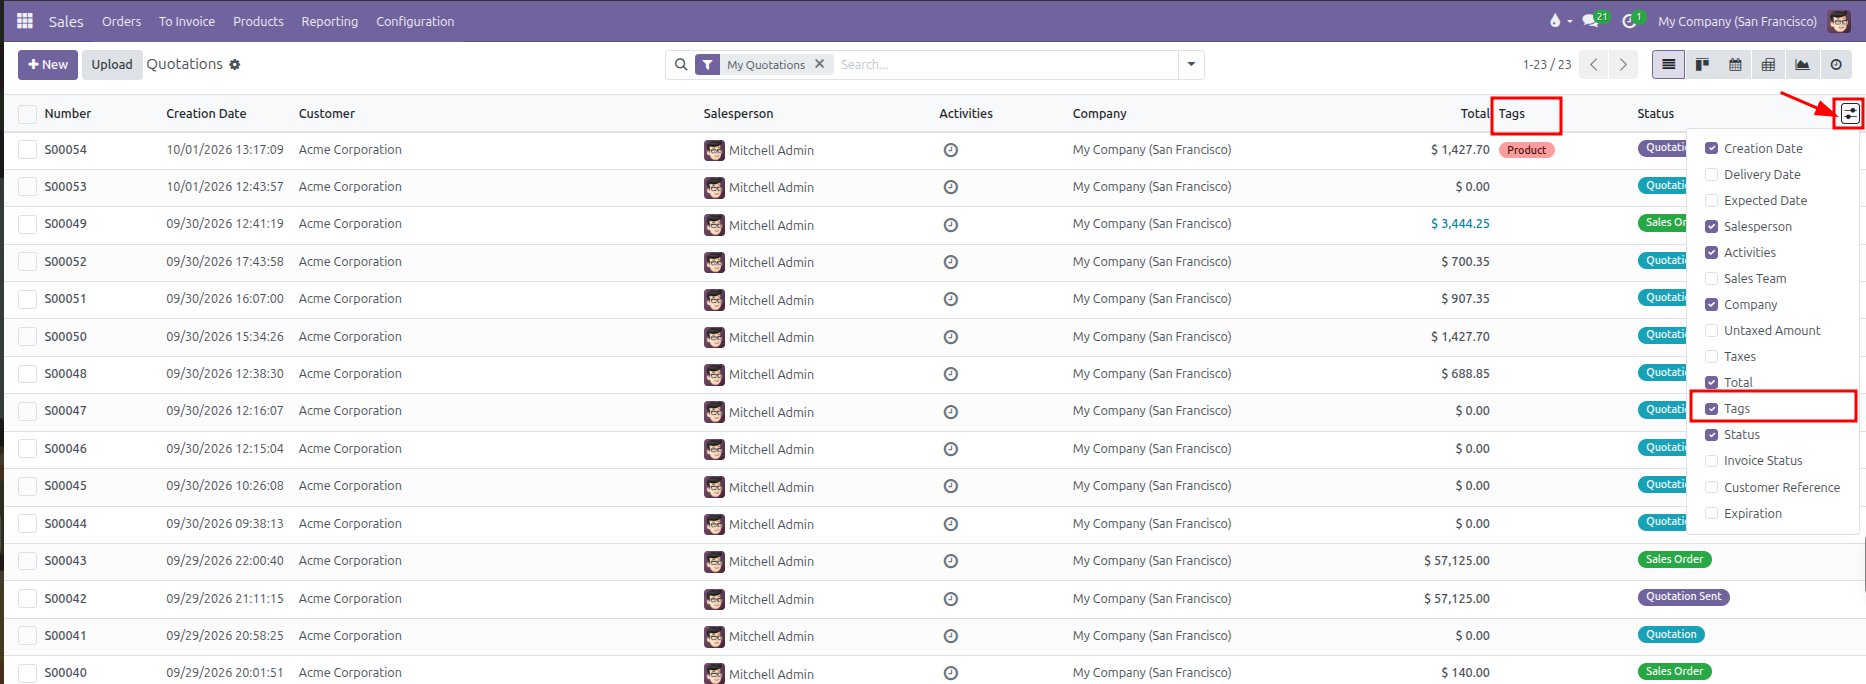Uncheck the Salesperson column option

[x=1712, y=226]
